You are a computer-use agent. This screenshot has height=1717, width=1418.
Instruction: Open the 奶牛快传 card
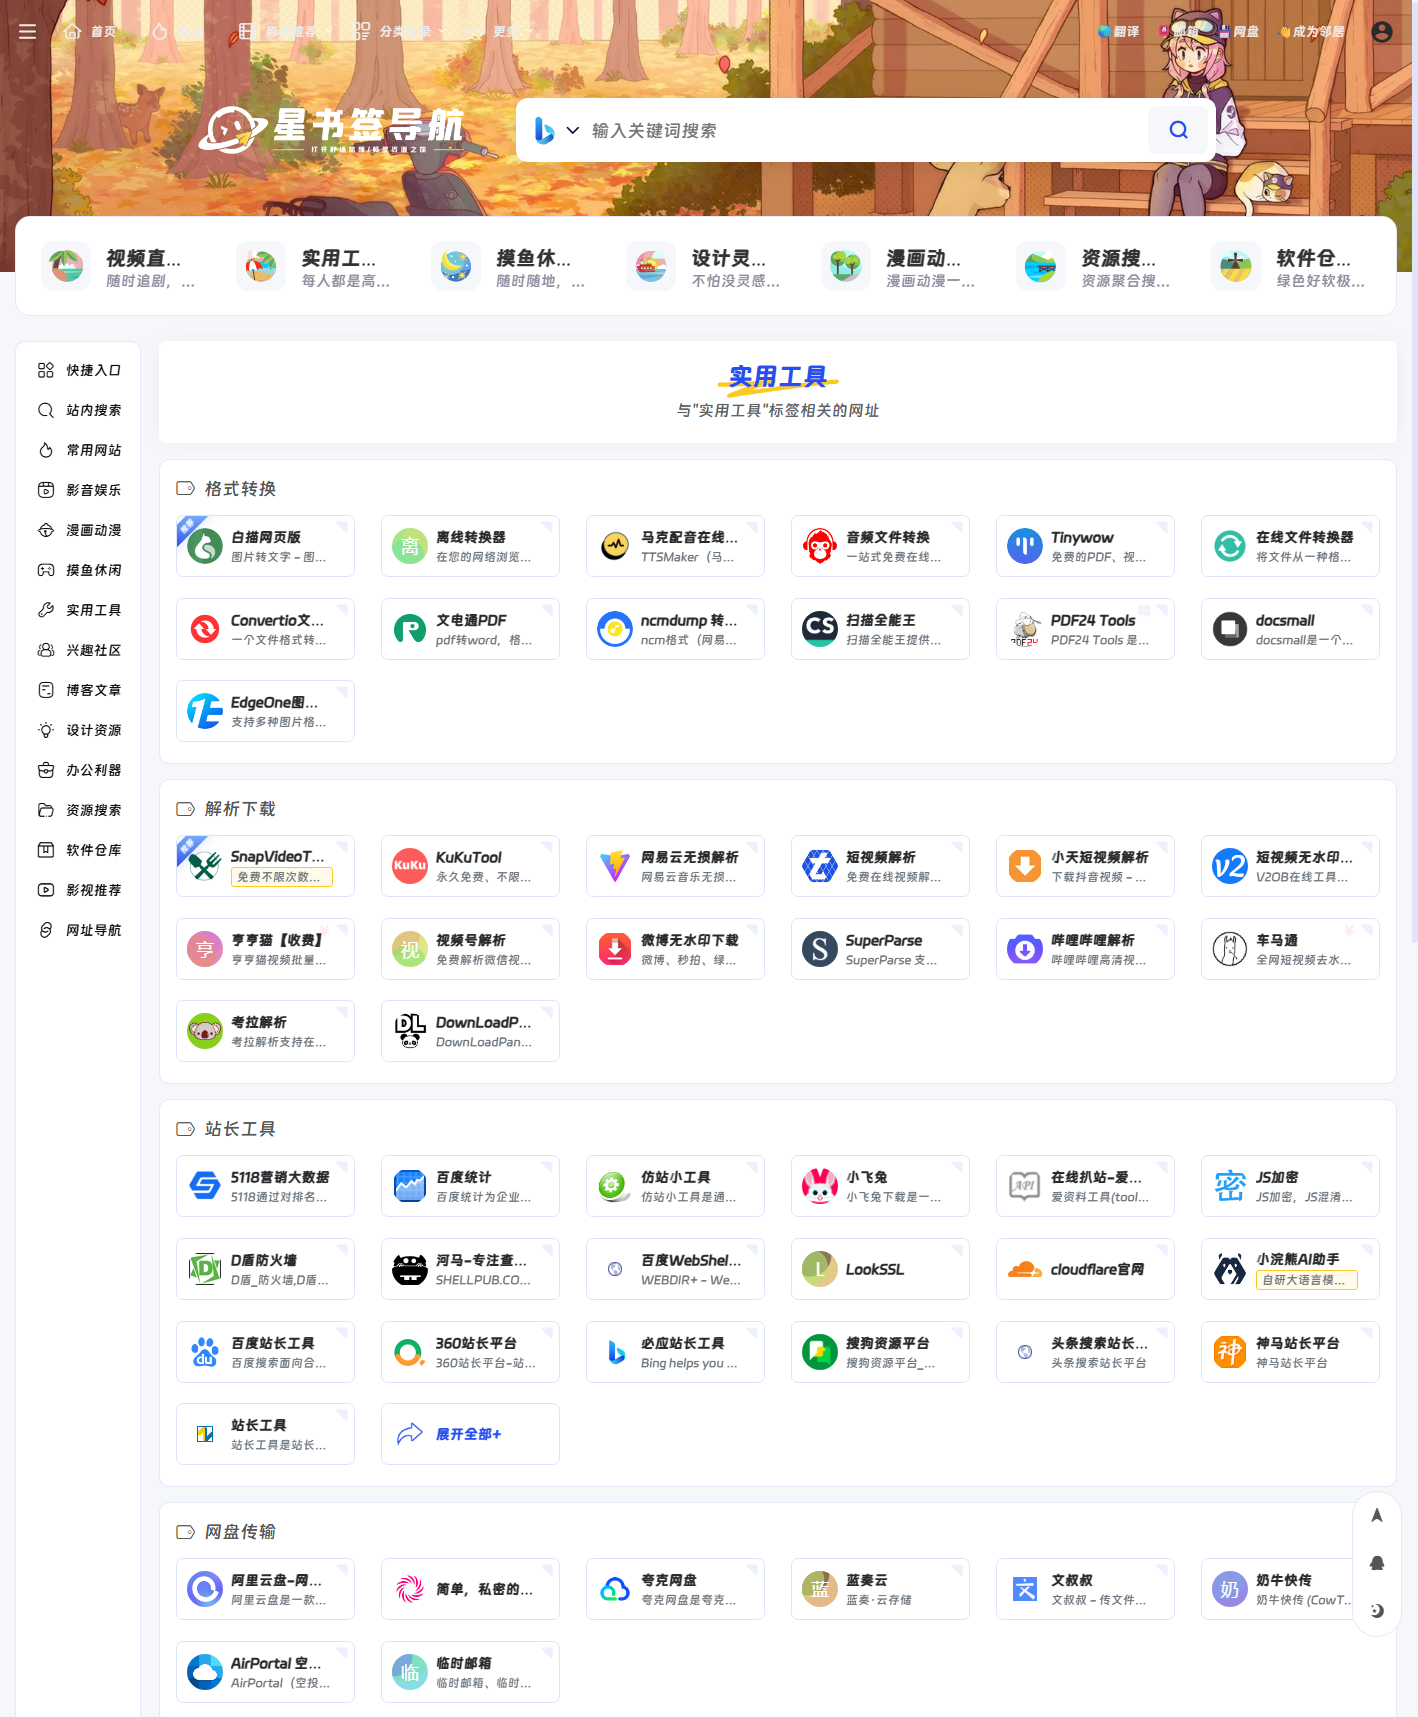click(1290, 1589)
